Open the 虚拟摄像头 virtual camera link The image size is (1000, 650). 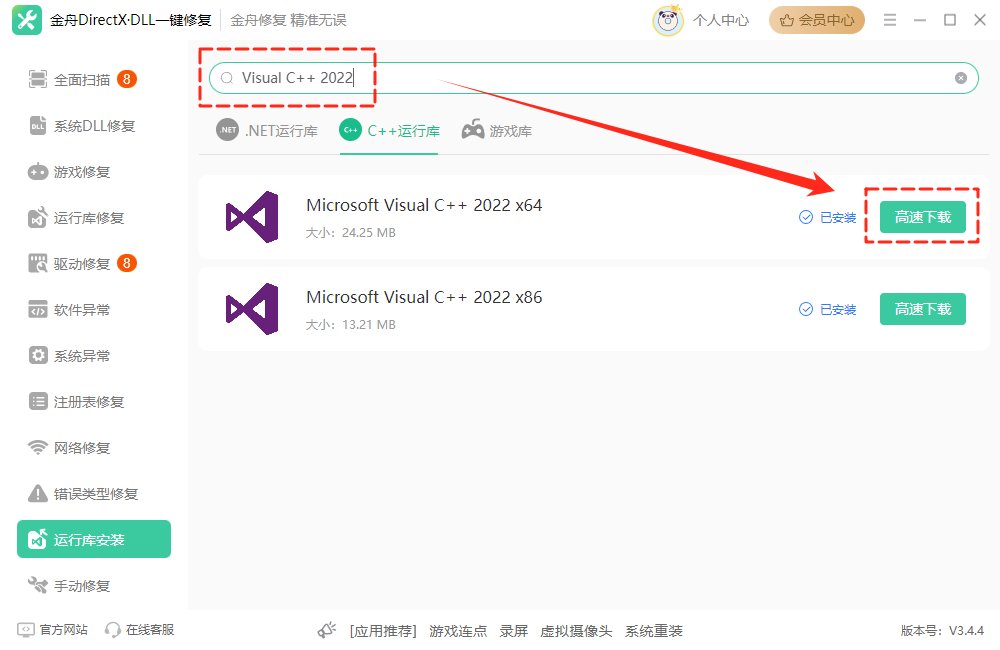coord(576,631)
